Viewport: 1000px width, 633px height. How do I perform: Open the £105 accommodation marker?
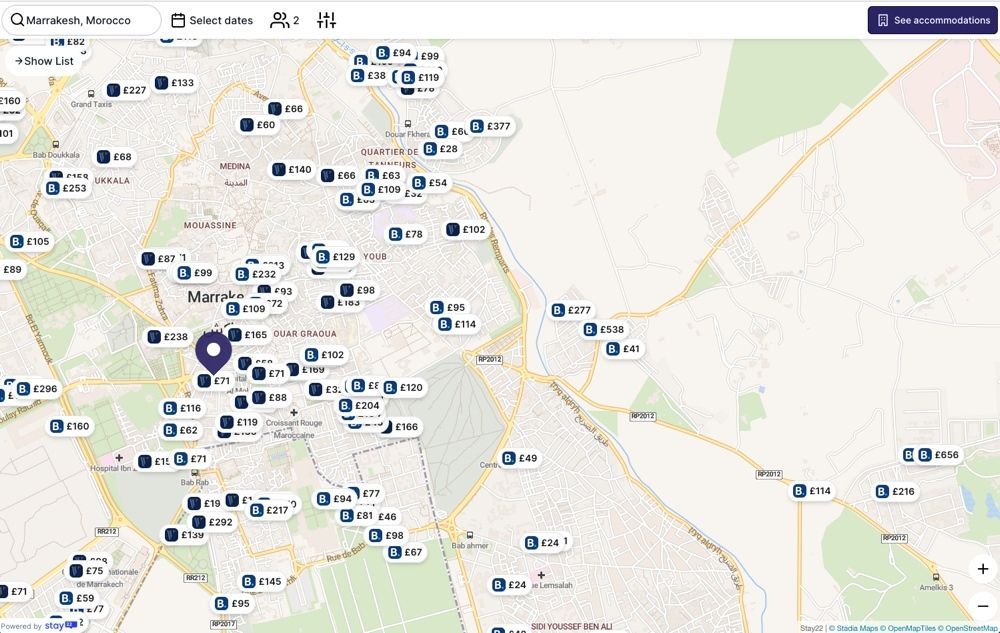click(30, 241)
